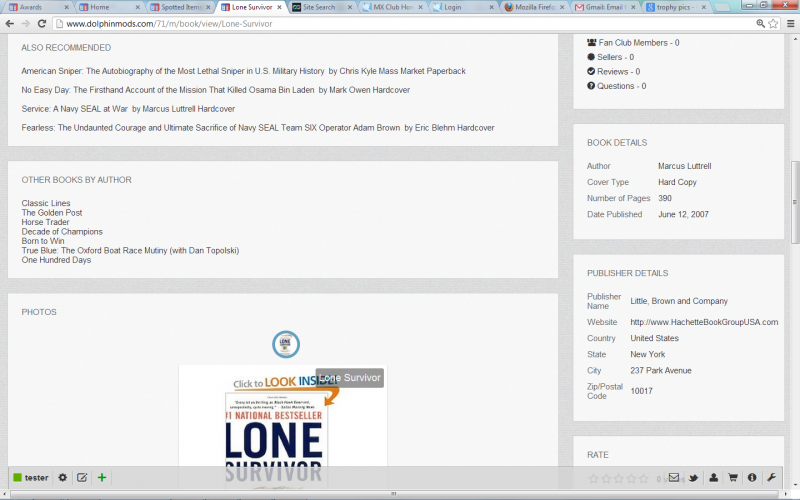800x500 pixels.
Task: Switch to the Home tab
Action: point(107,7)
